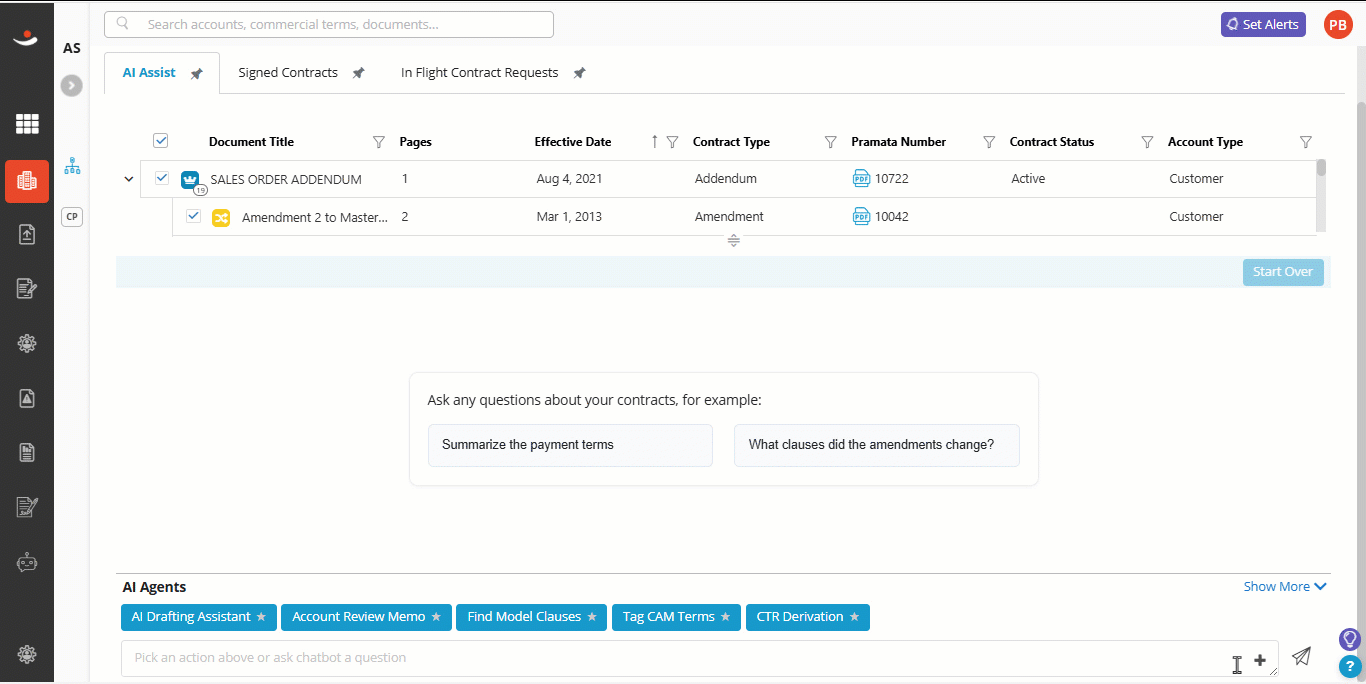This screenshot has width=1366, height=684.
Task: Switch to the AI Assist tab
Action: (x=149, y=73)
